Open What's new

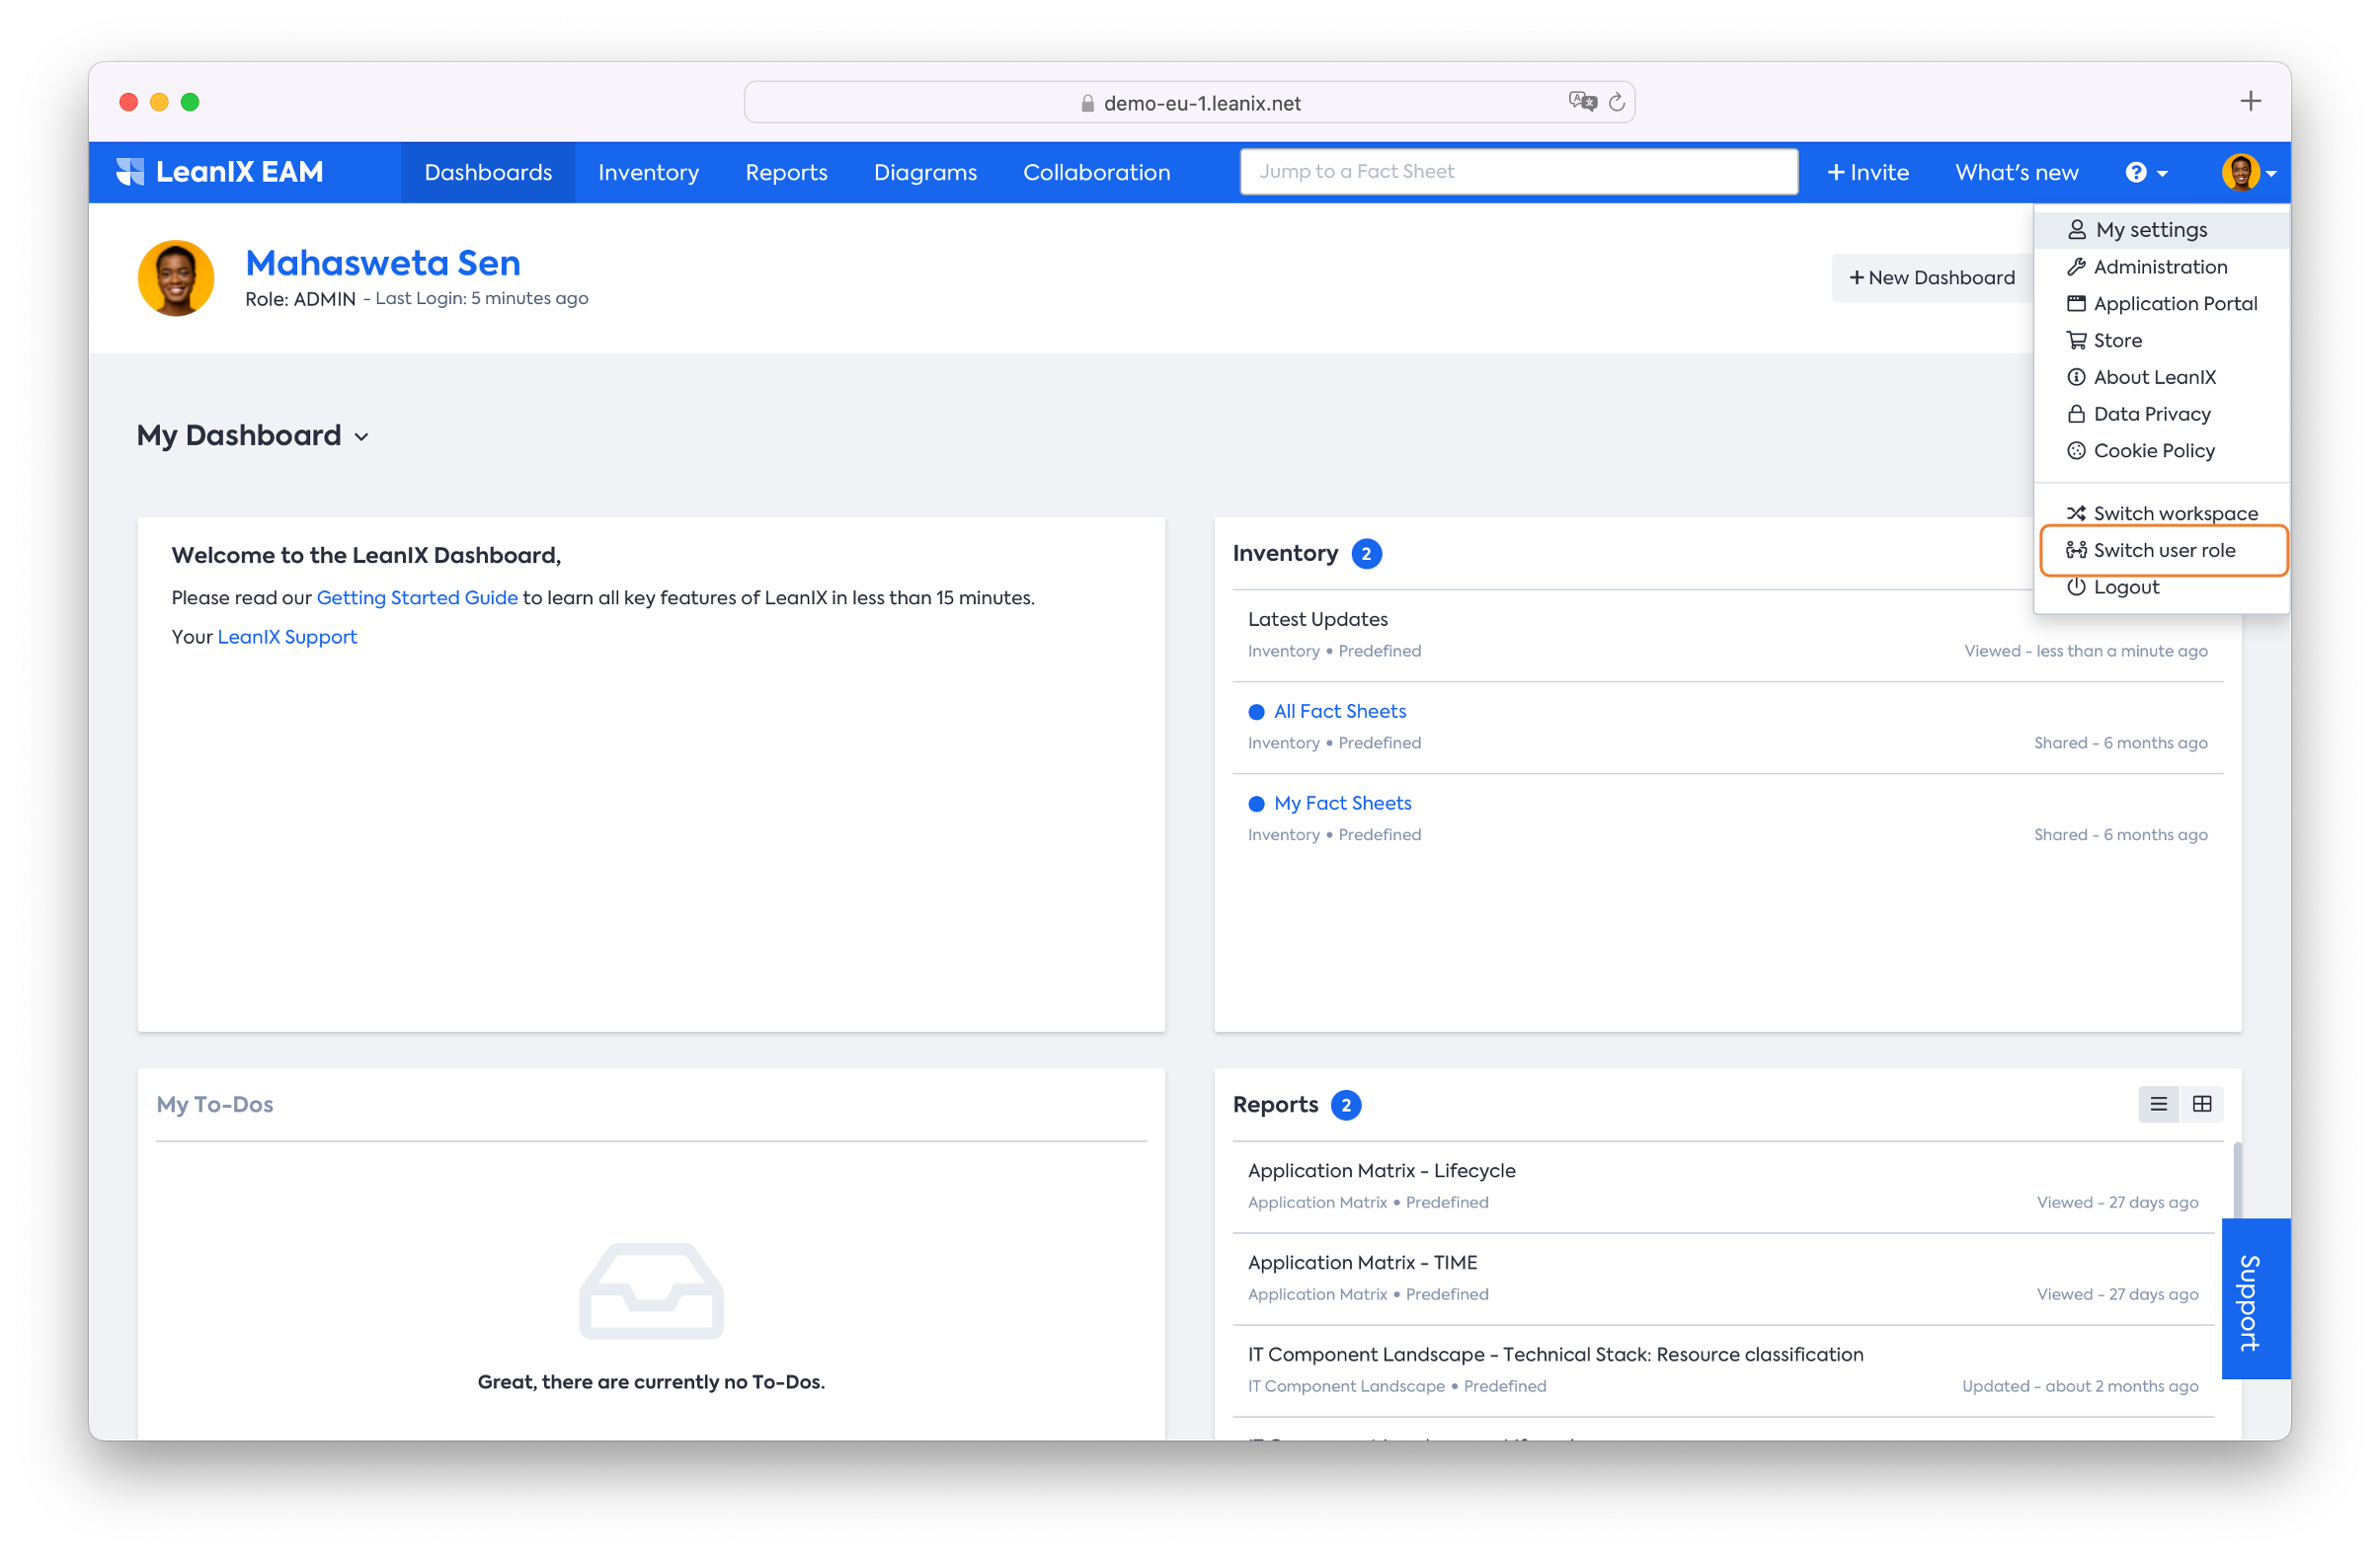[x=2016, y=172]
